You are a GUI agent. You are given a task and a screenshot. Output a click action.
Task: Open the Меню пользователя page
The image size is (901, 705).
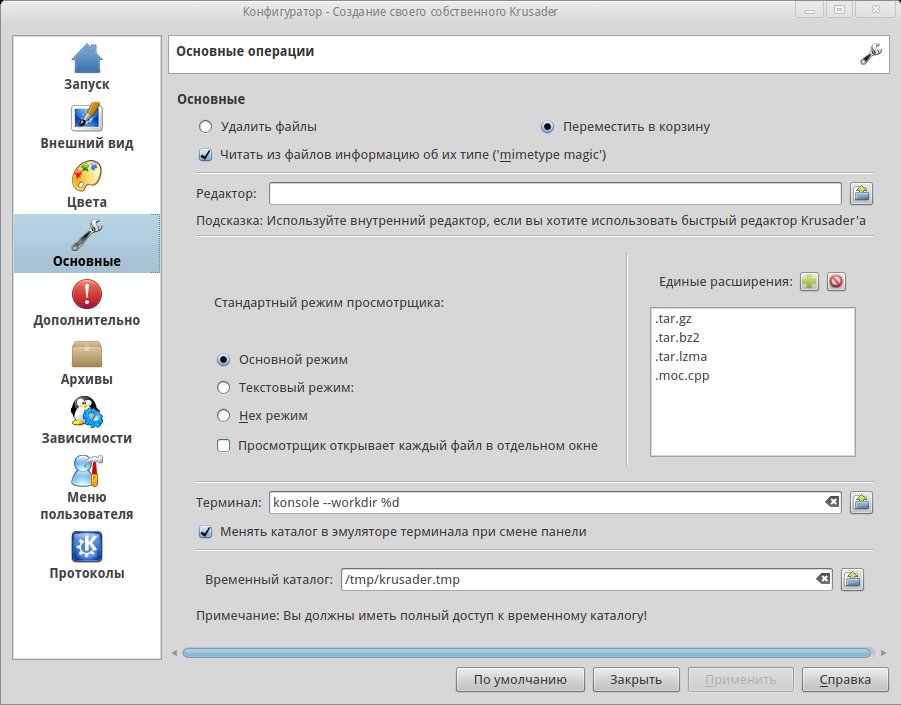87,487
